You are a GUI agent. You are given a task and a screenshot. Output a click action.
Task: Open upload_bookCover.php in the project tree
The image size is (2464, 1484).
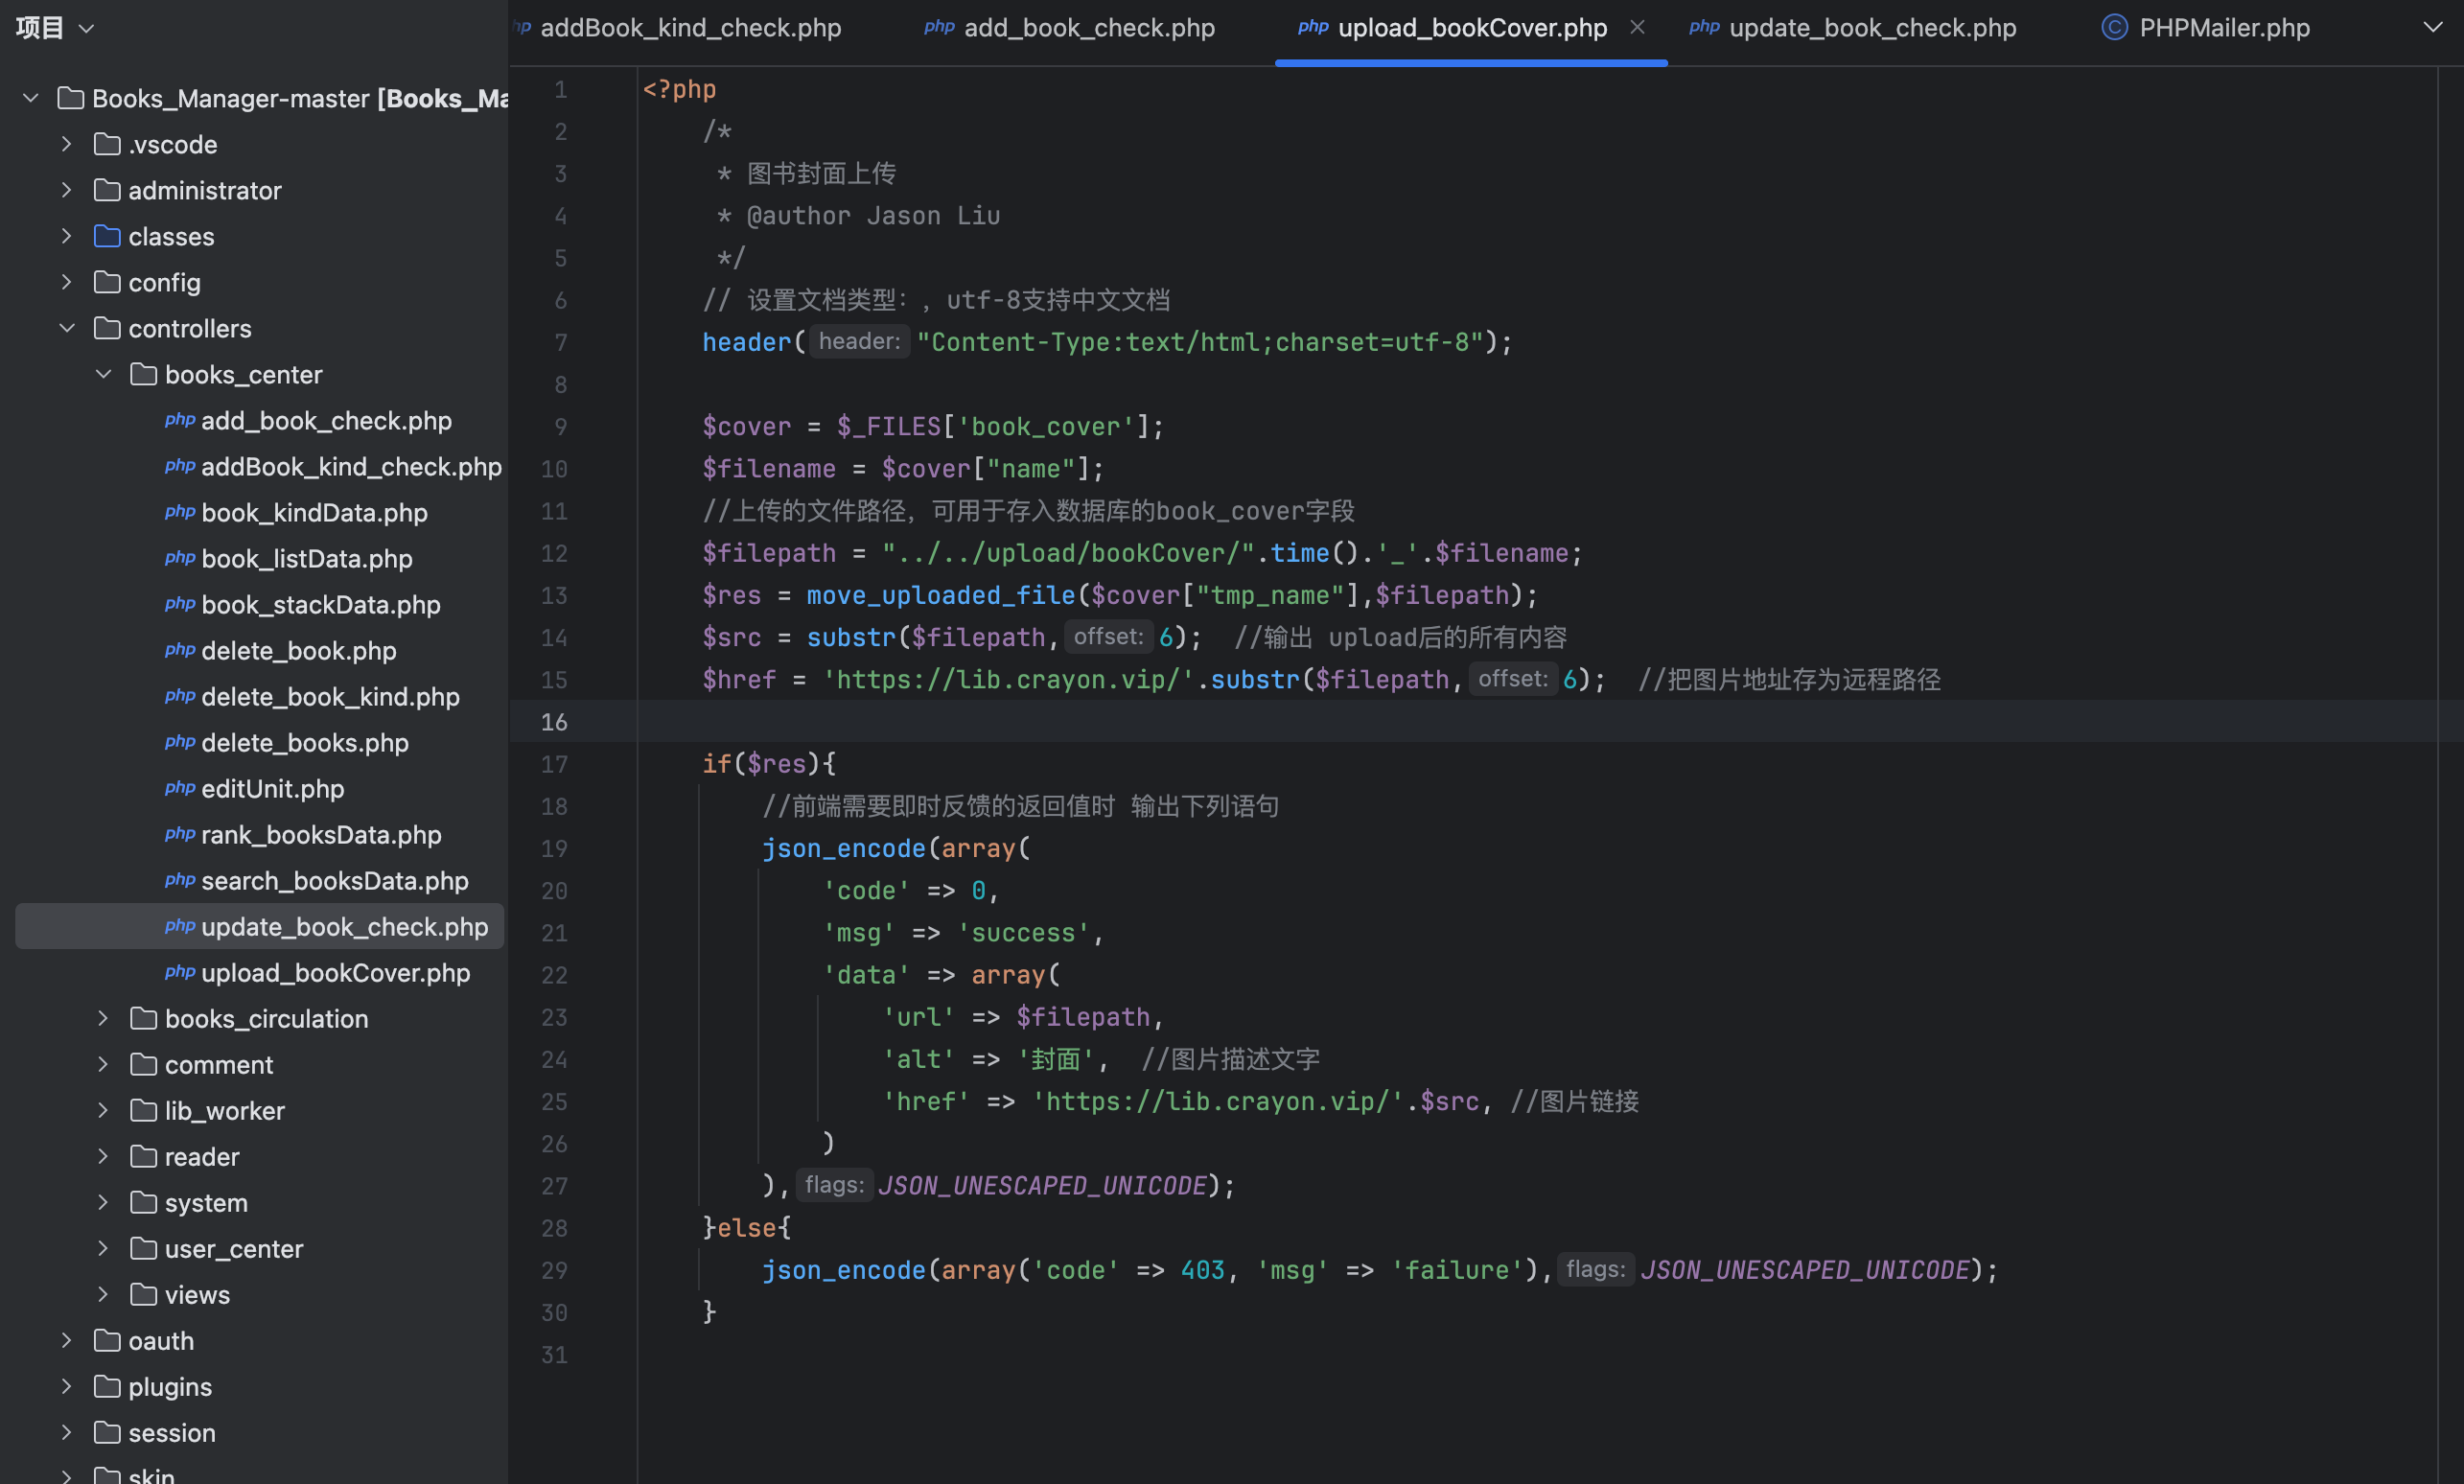[x=335, y=973]
